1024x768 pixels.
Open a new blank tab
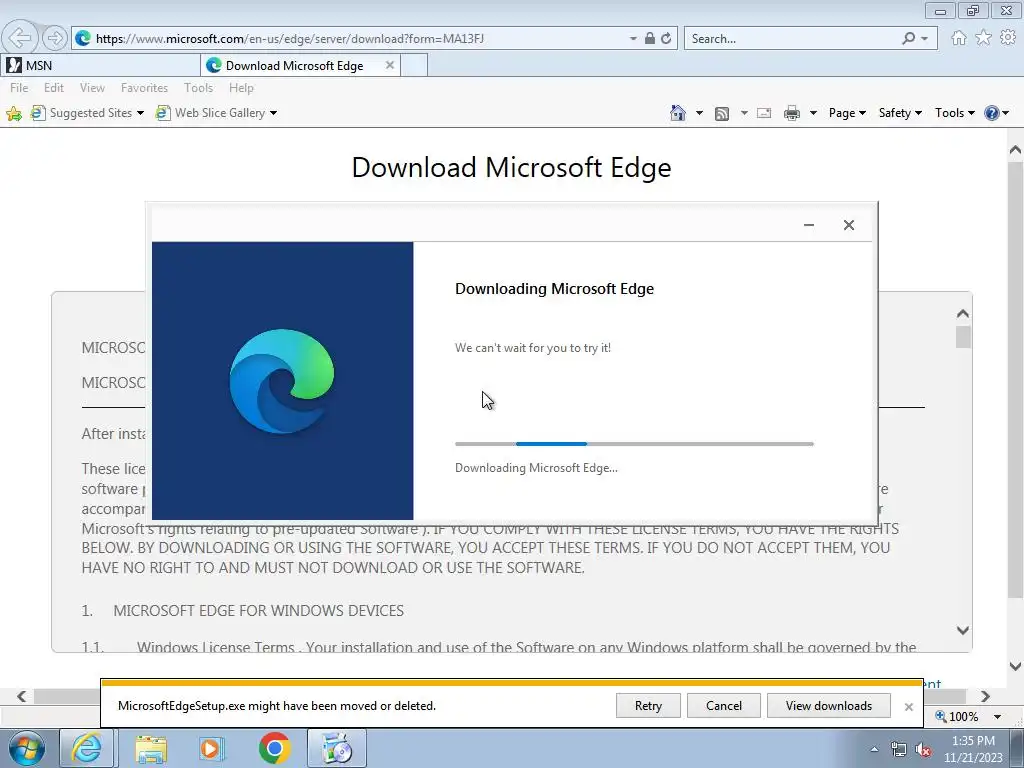click(414, 65)
